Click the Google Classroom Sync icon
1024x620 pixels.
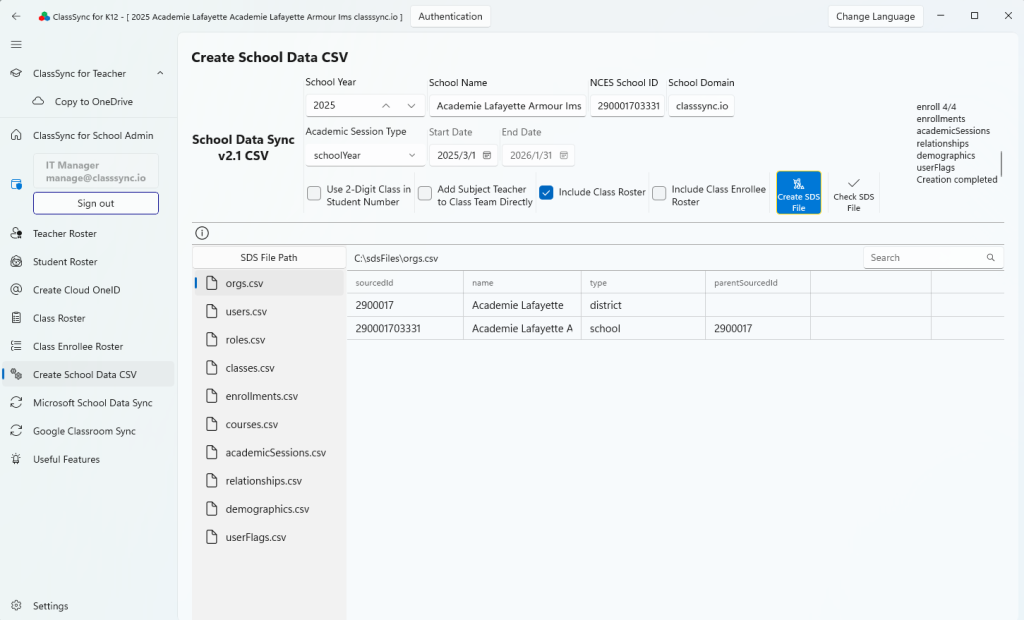coord(16,431)
